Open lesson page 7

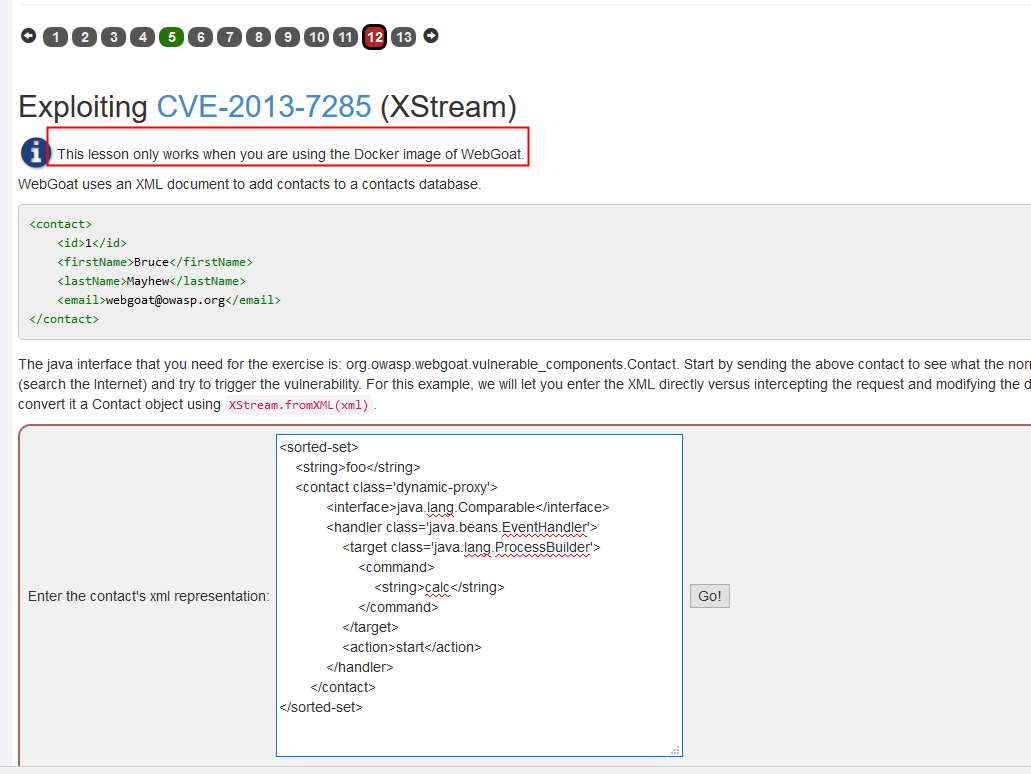click(x=229, y=37)
